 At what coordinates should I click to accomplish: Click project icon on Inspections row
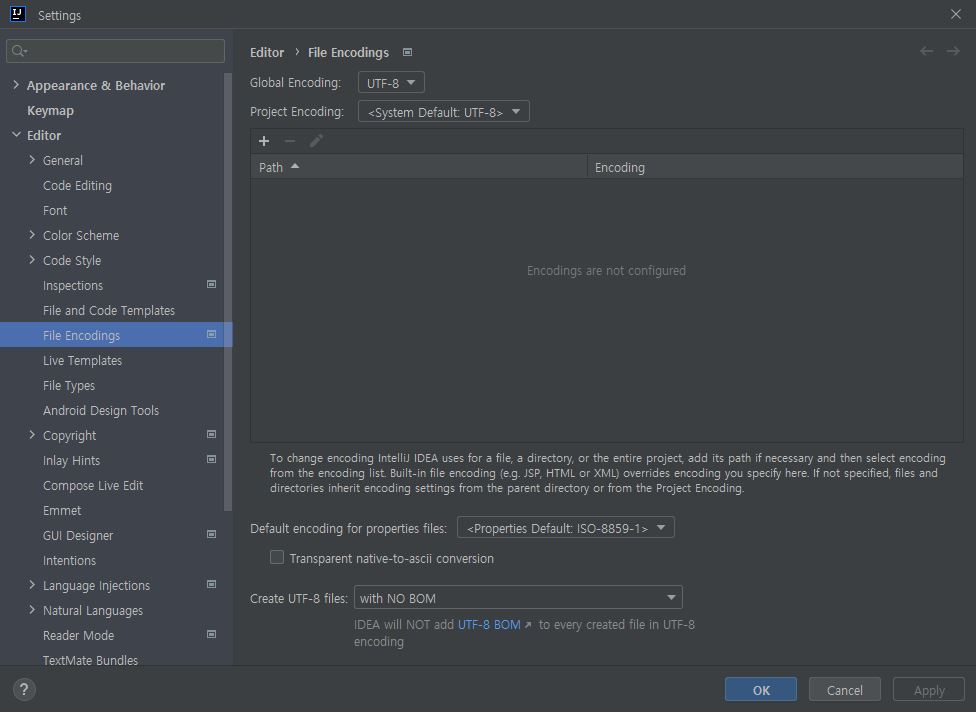pyautogui.click(x=212, y=284)
